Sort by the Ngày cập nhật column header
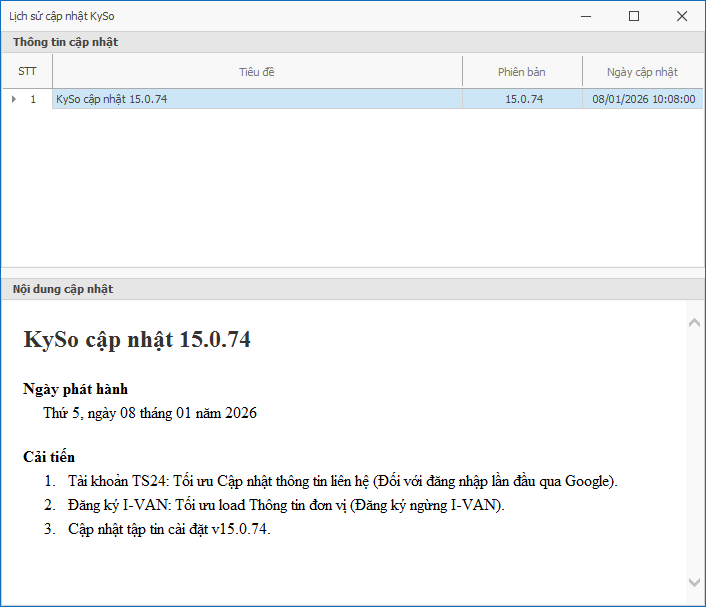 click(643, 72)
